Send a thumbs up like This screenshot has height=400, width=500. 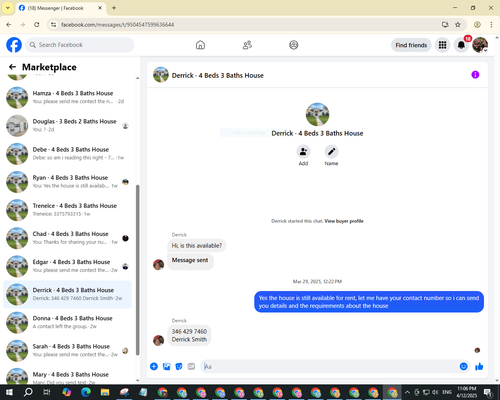tap(479, 366)
